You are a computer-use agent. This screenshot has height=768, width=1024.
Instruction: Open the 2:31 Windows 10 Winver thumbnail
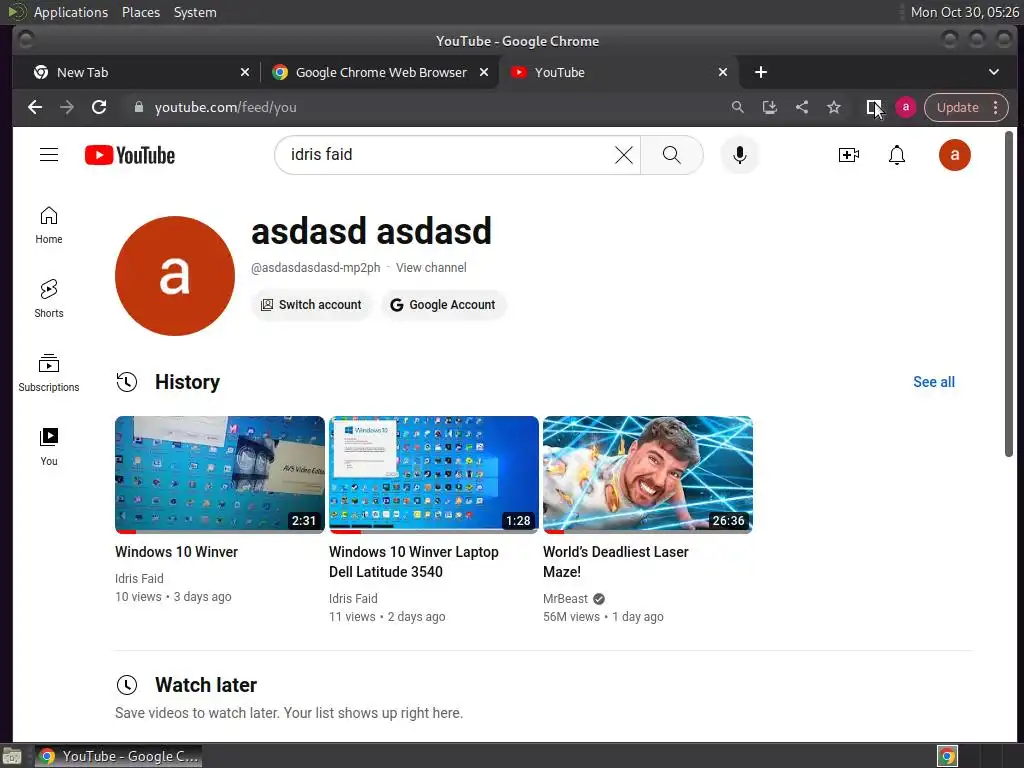[219, 475]
